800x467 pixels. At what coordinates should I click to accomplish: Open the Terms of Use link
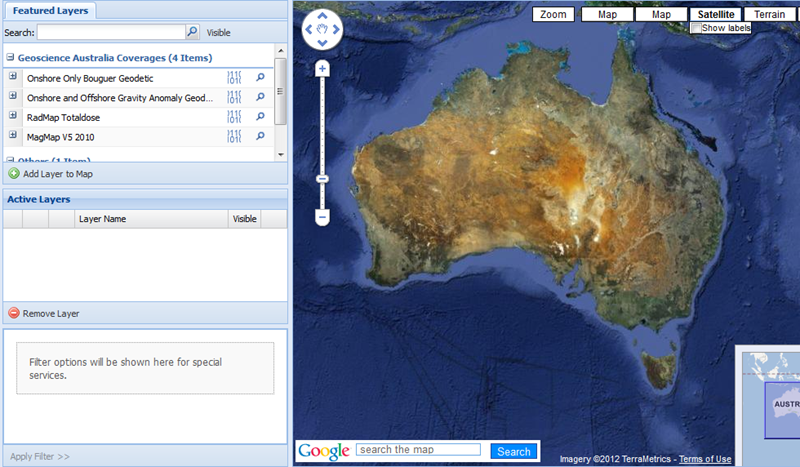[x=705, y=459]
